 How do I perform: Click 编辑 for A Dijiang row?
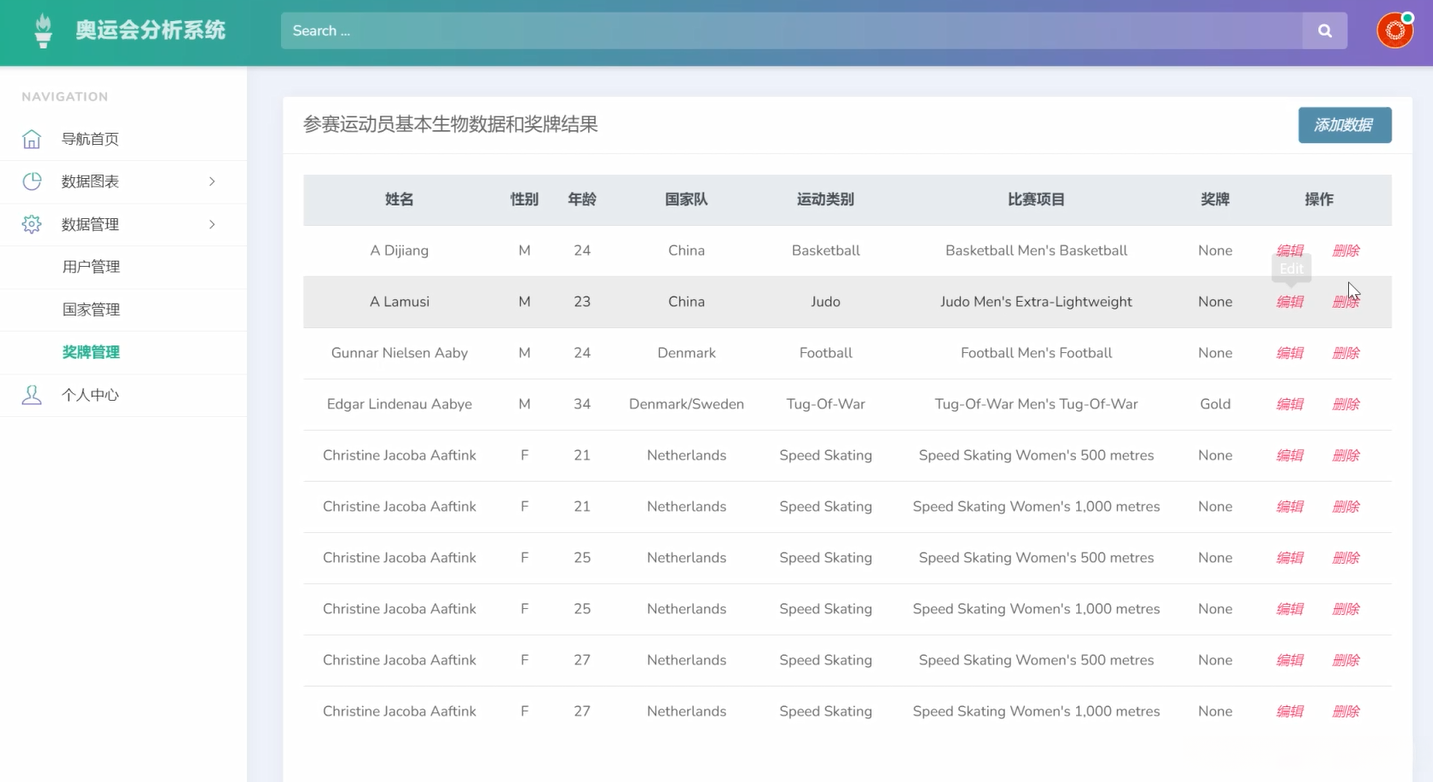[1289, 251]
